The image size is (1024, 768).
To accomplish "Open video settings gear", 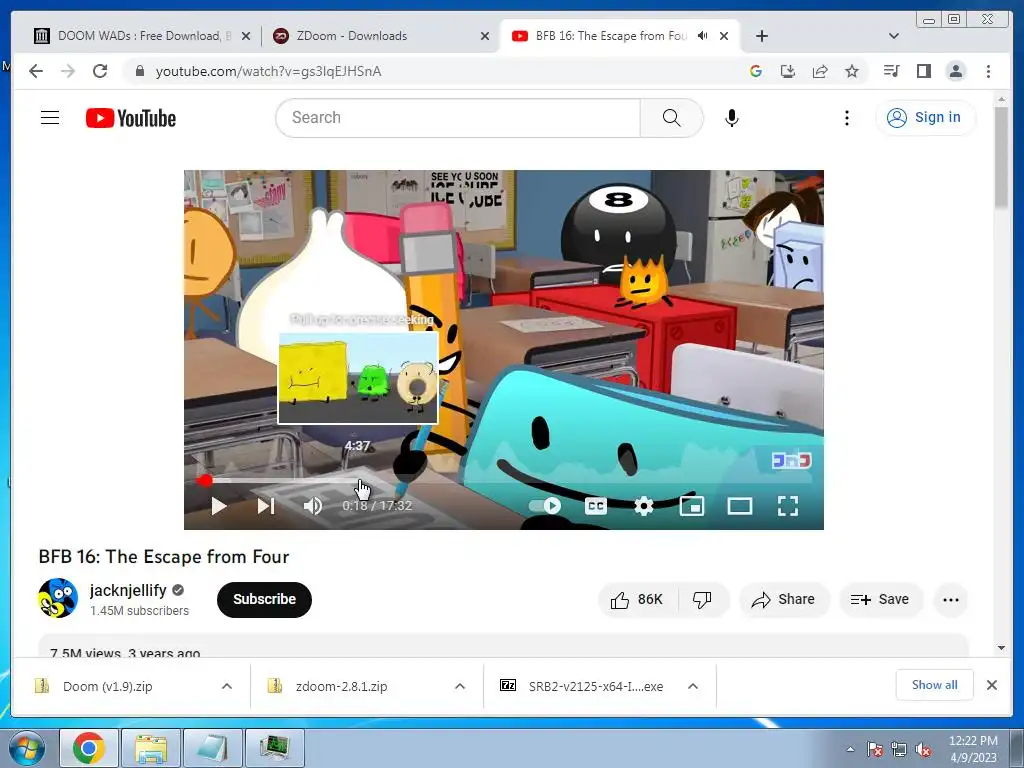I will tap(644, 506).
